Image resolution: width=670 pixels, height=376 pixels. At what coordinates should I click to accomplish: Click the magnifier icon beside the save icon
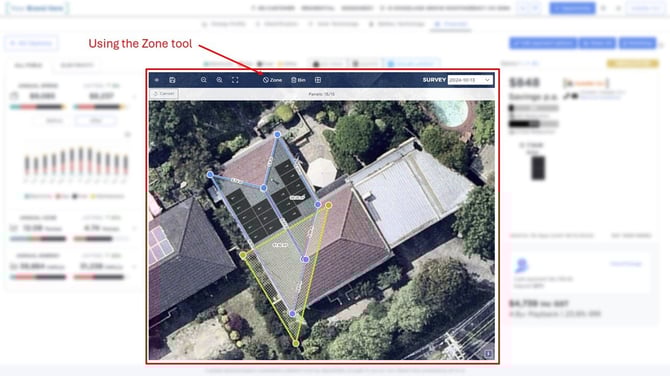point(204,80)
